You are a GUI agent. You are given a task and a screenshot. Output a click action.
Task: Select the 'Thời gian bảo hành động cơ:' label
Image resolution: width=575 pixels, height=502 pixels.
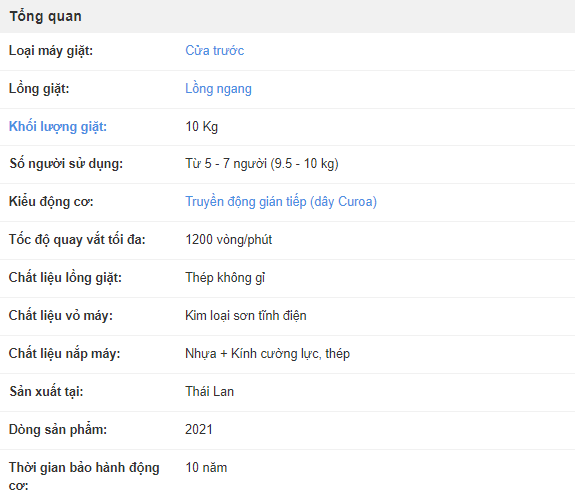[84, 476]
